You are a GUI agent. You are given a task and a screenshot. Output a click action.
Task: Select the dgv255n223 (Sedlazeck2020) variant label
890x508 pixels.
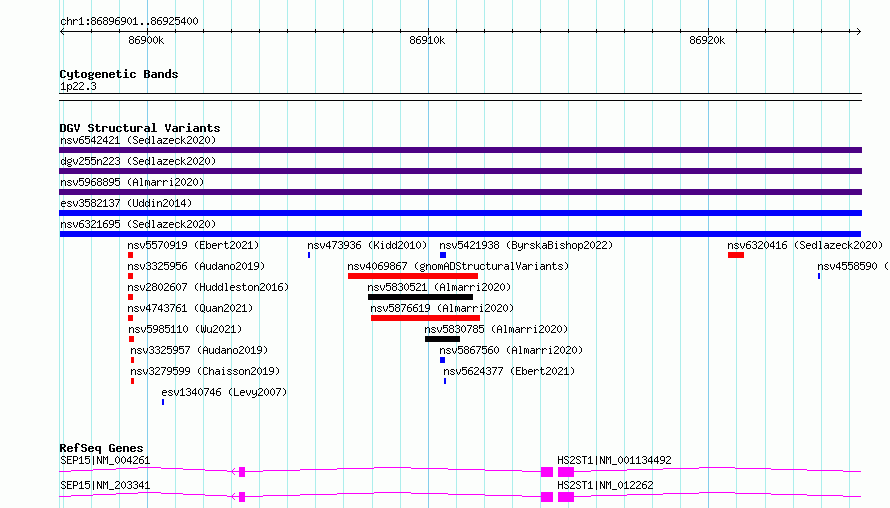click(138, 161)
